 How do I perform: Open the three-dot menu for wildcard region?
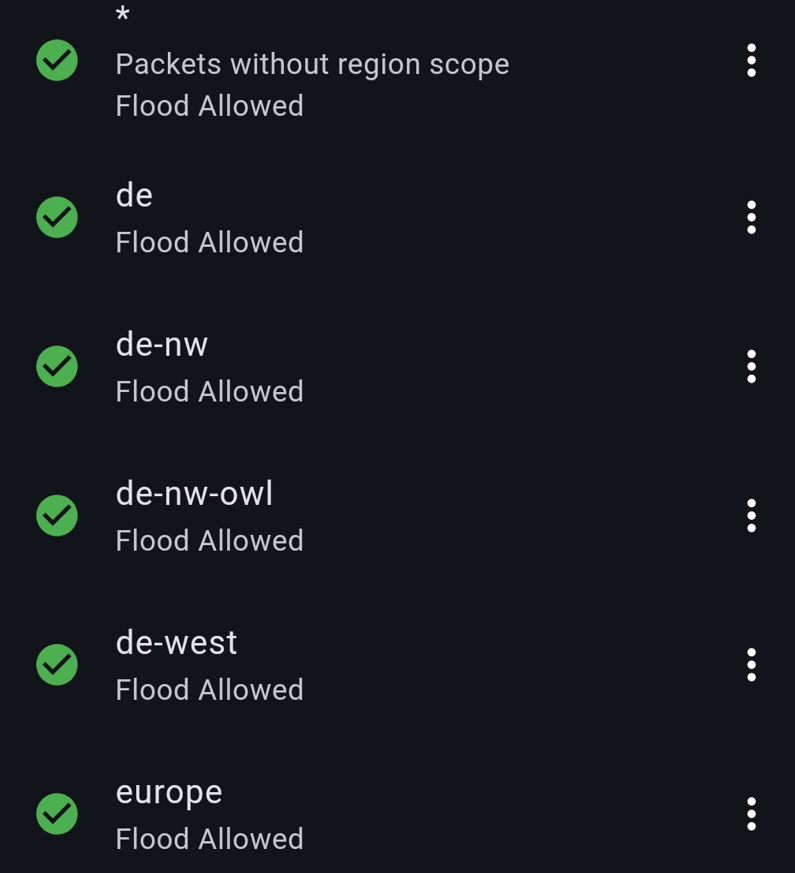coord(751,61)
